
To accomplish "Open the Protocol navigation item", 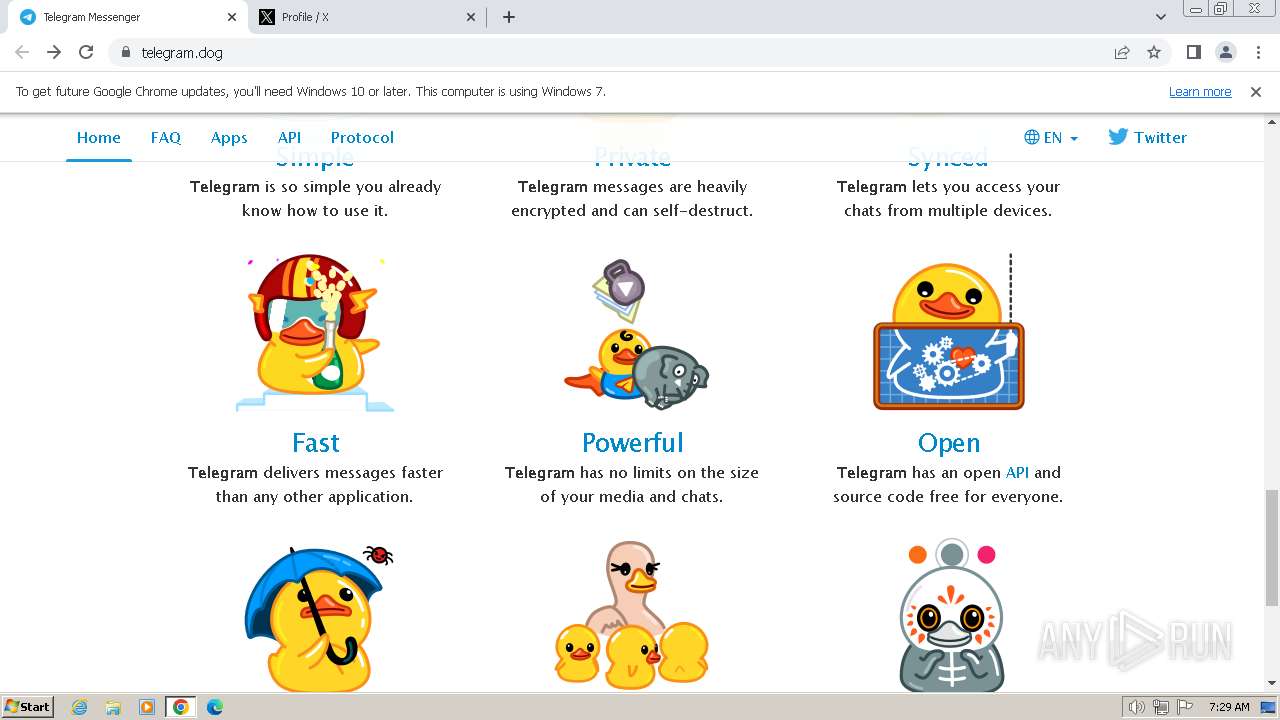I will [x=362, y=138].
